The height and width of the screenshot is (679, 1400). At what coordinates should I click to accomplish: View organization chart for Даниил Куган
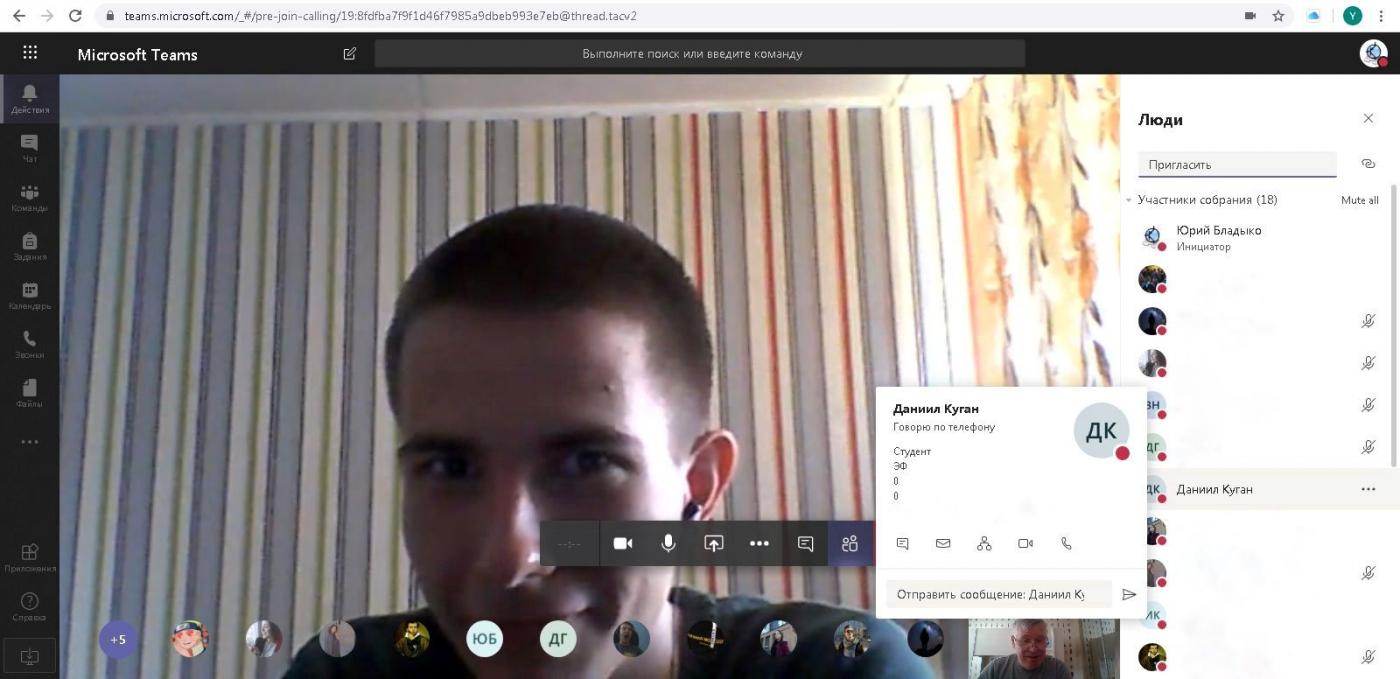pos(984,543)
